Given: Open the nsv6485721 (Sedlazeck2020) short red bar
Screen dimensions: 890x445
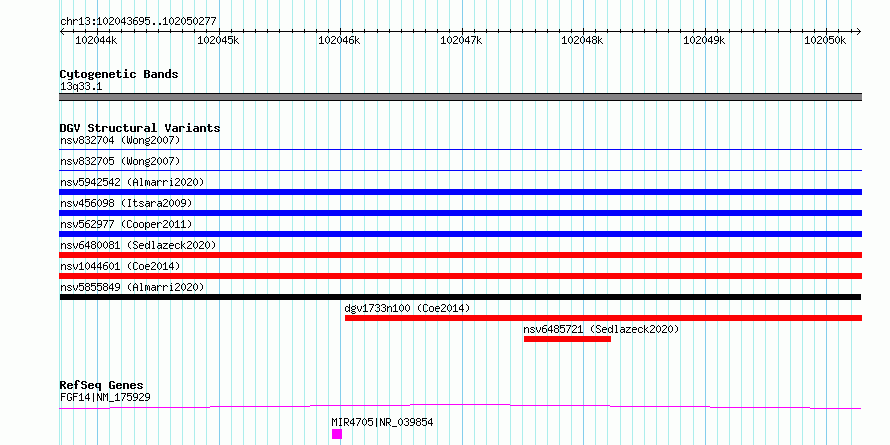Looking at the screenshot, I should (567, 339).
